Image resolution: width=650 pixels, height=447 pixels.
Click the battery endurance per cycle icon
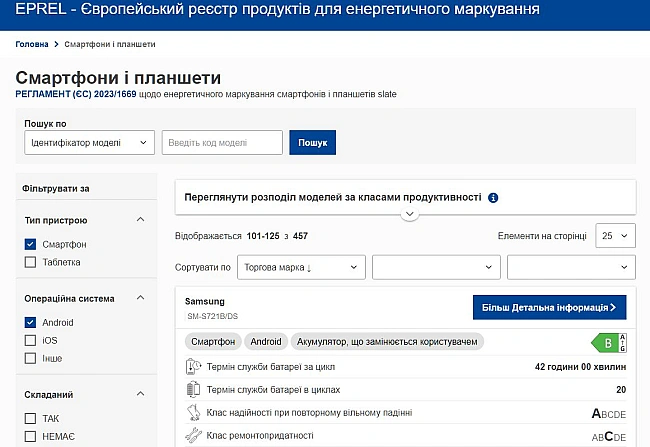[x=193, y=367]
